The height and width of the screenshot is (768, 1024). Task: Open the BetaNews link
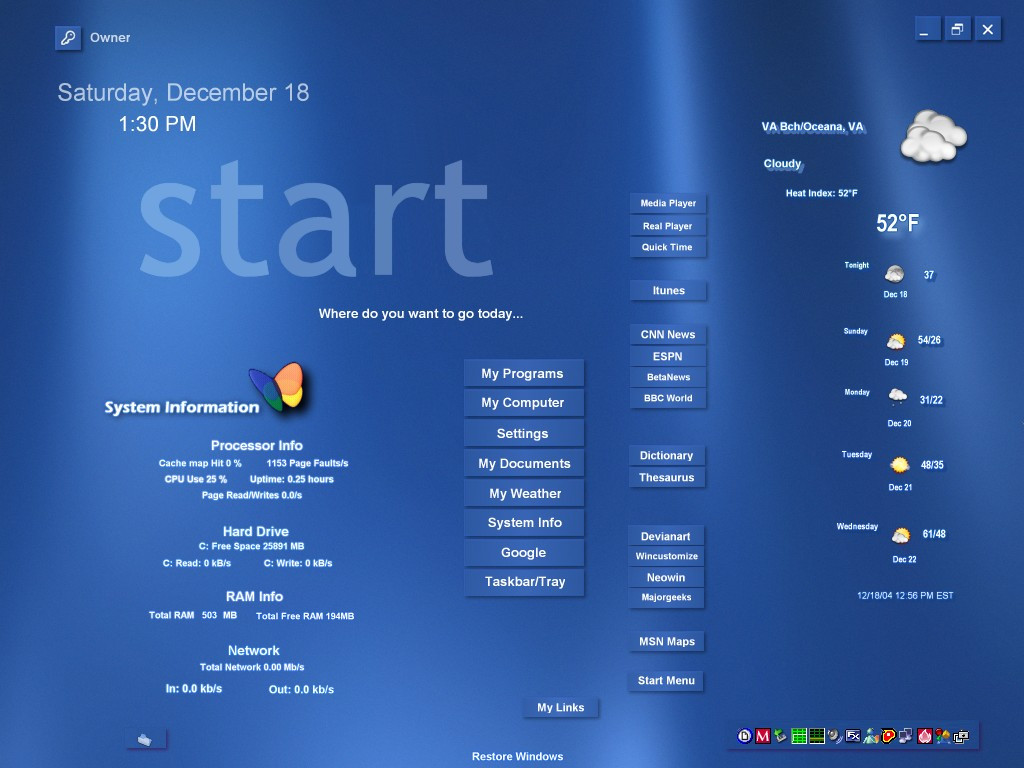[x=668, y=377]
